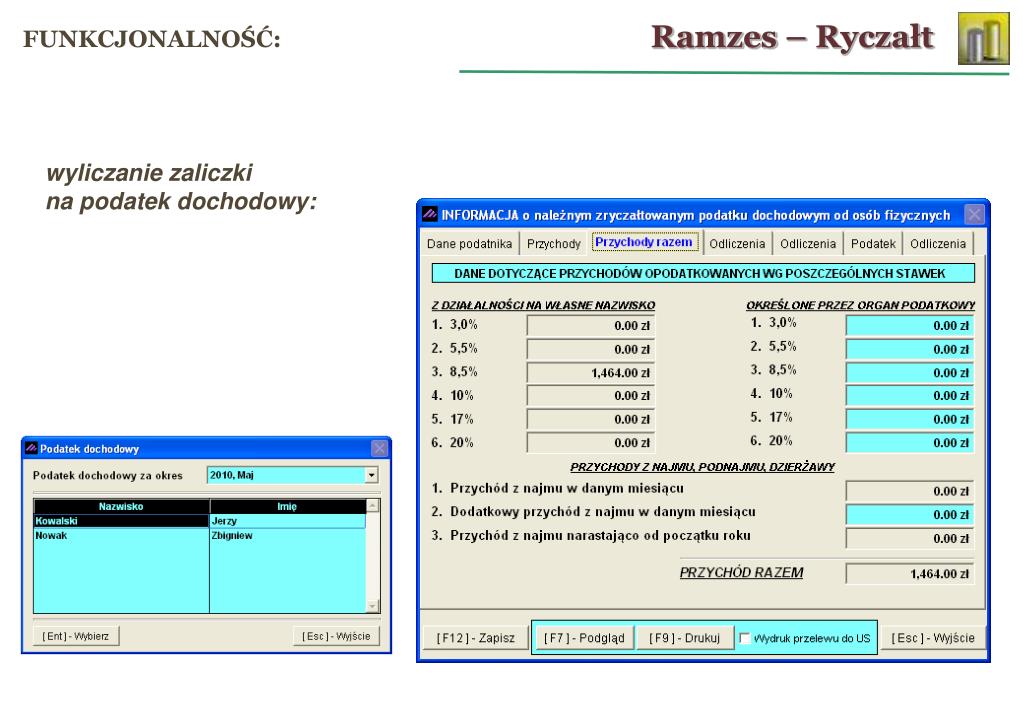Click the 20% own-activity amount field
1023x708 pixels.
(590, 443)
